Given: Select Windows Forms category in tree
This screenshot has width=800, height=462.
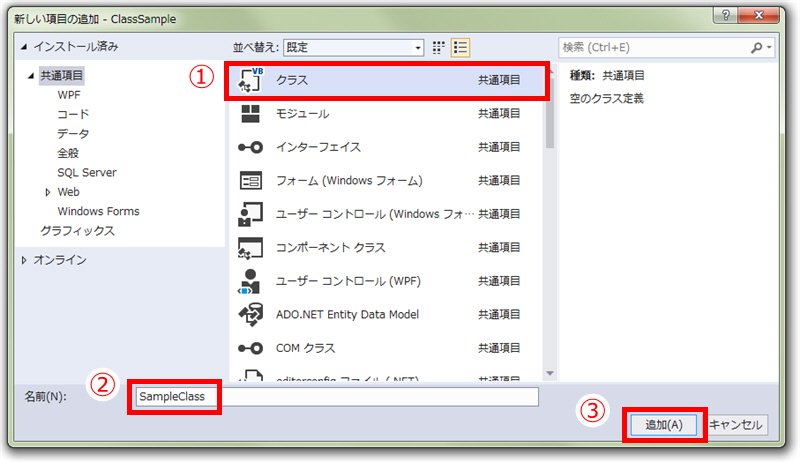Looking at the screenshot, I should pos(98,211).
